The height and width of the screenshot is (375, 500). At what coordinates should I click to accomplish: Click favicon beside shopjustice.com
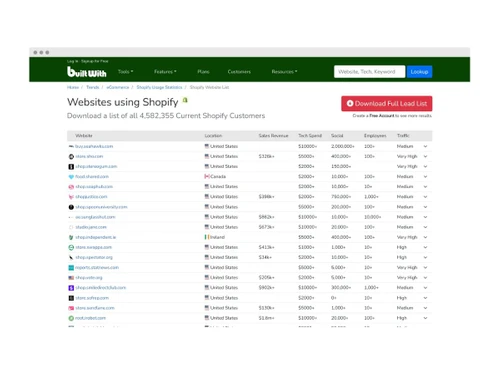point(71,197)
